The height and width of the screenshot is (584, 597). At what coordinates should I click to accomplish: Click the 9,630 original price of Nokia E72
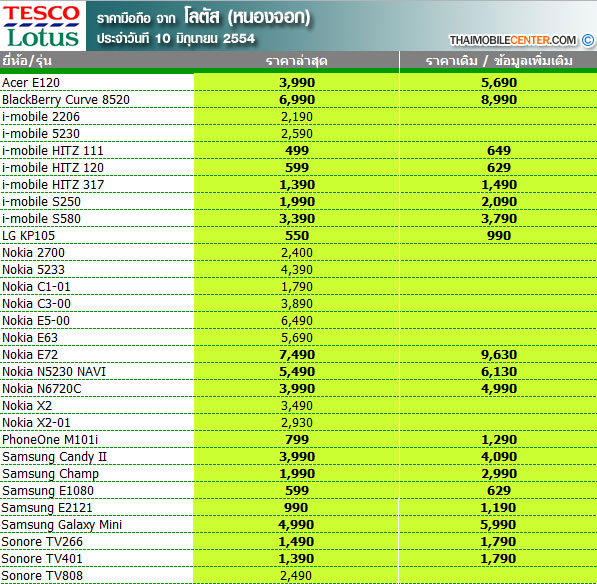tap(499, 355)
